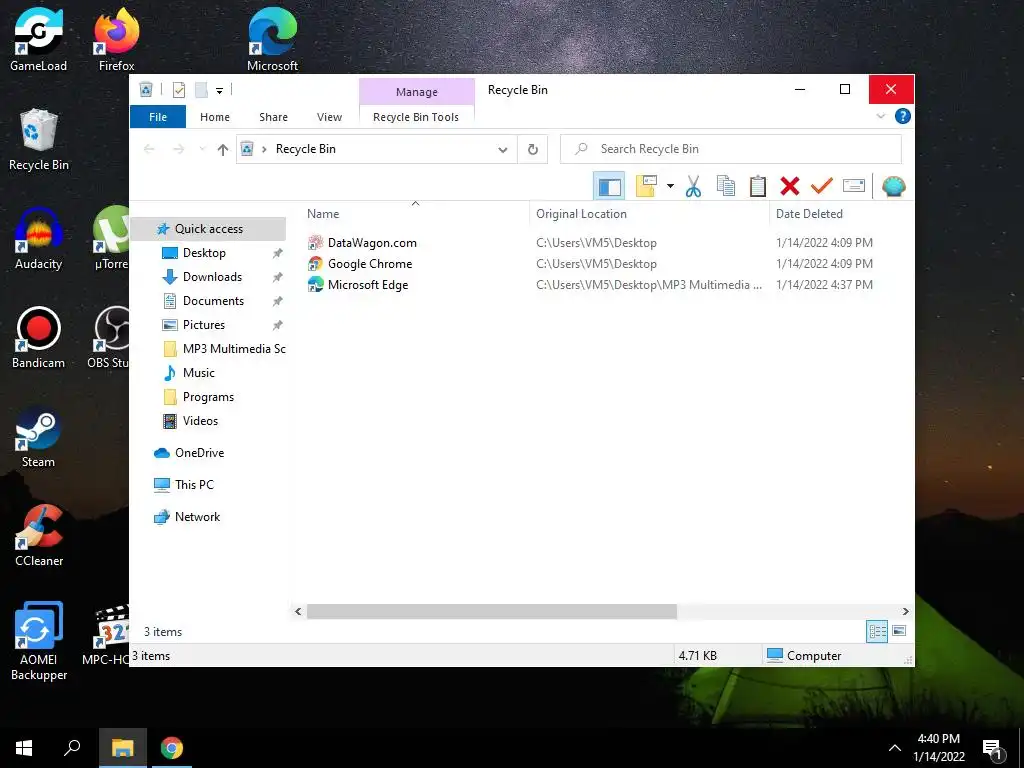Open Pictures in Quick access
The image size is (1024, 768).
tap(204, 325)
